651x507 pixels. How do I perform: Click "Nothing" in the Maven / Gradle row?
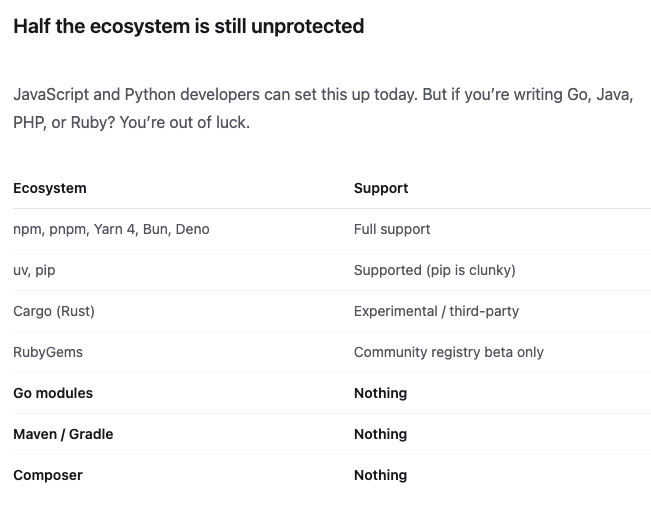[x=380, y=434]
